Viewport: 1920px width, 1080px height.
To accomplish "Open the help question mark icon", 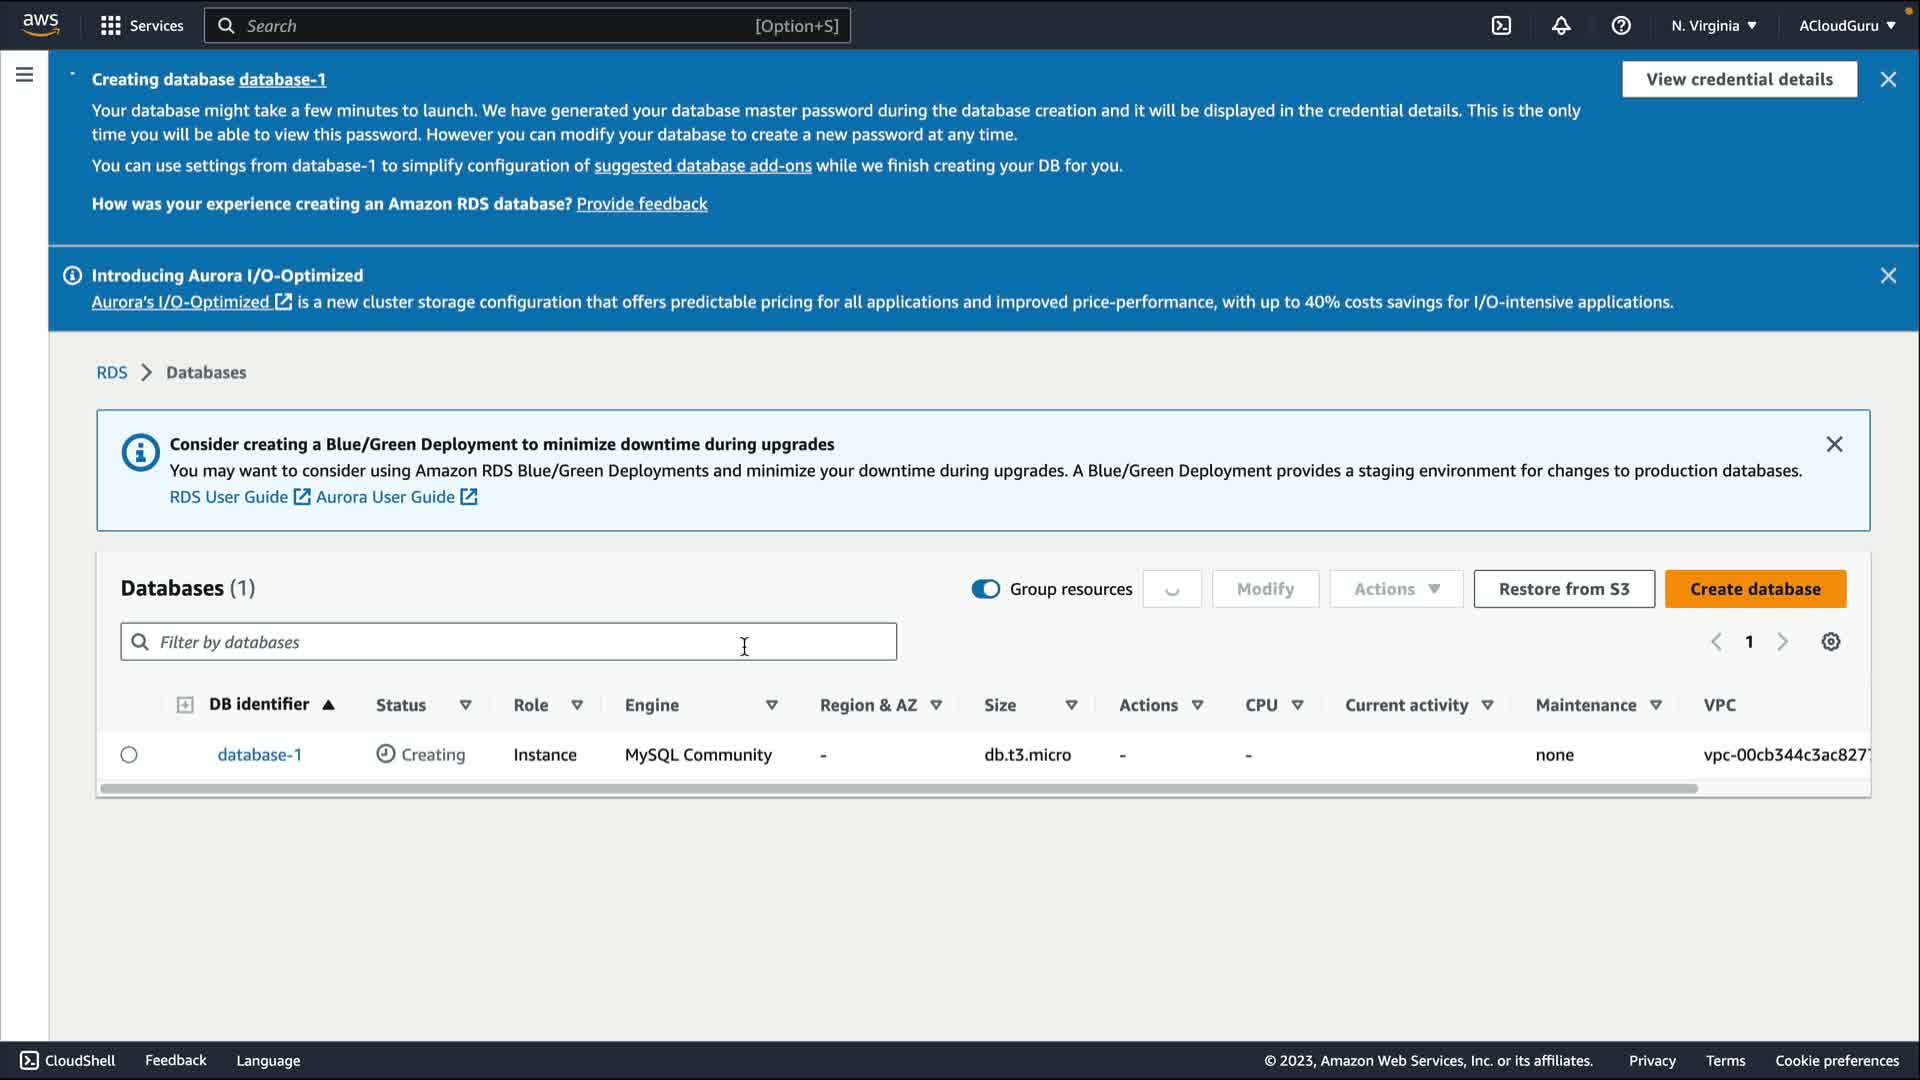I will [1621, 26].
